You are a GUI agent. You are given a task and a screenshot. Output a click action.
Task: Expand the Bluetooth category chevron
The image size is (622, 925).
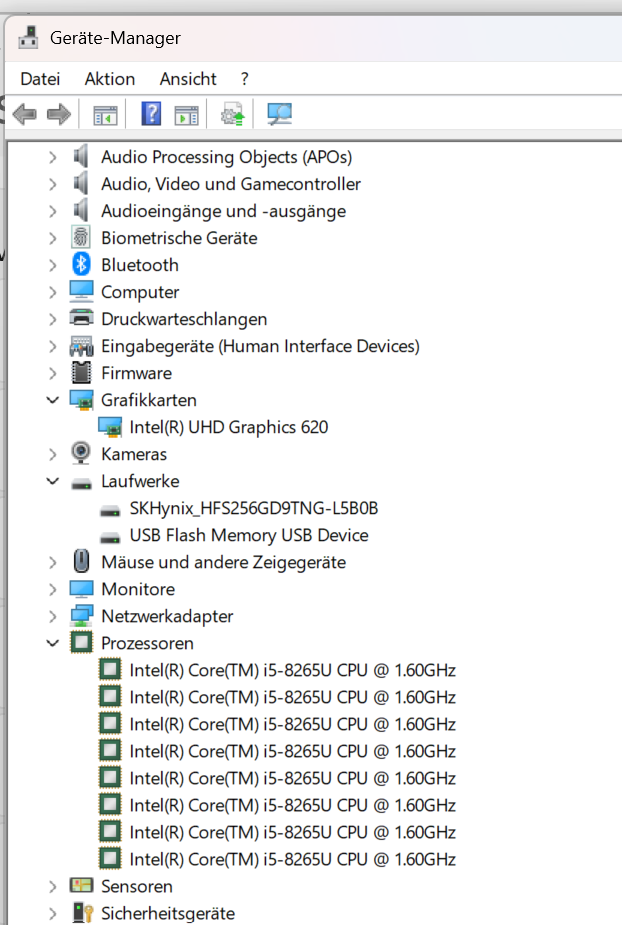pyautogui.click(x=53, y=265)
